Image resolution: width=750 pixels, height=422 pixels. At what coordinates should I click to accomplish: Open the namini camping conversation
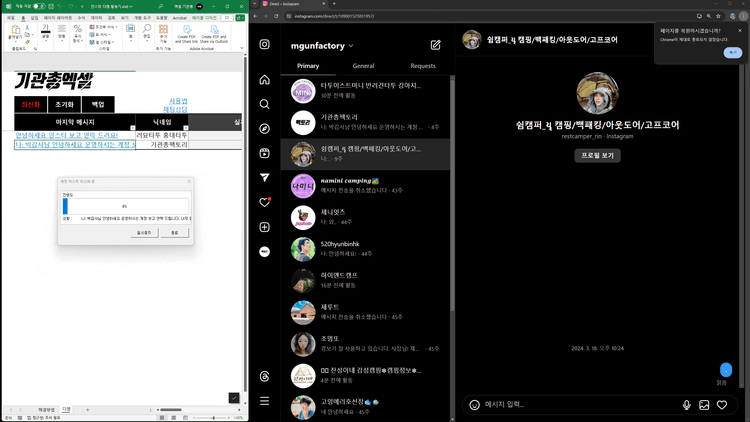pos(365,186)
